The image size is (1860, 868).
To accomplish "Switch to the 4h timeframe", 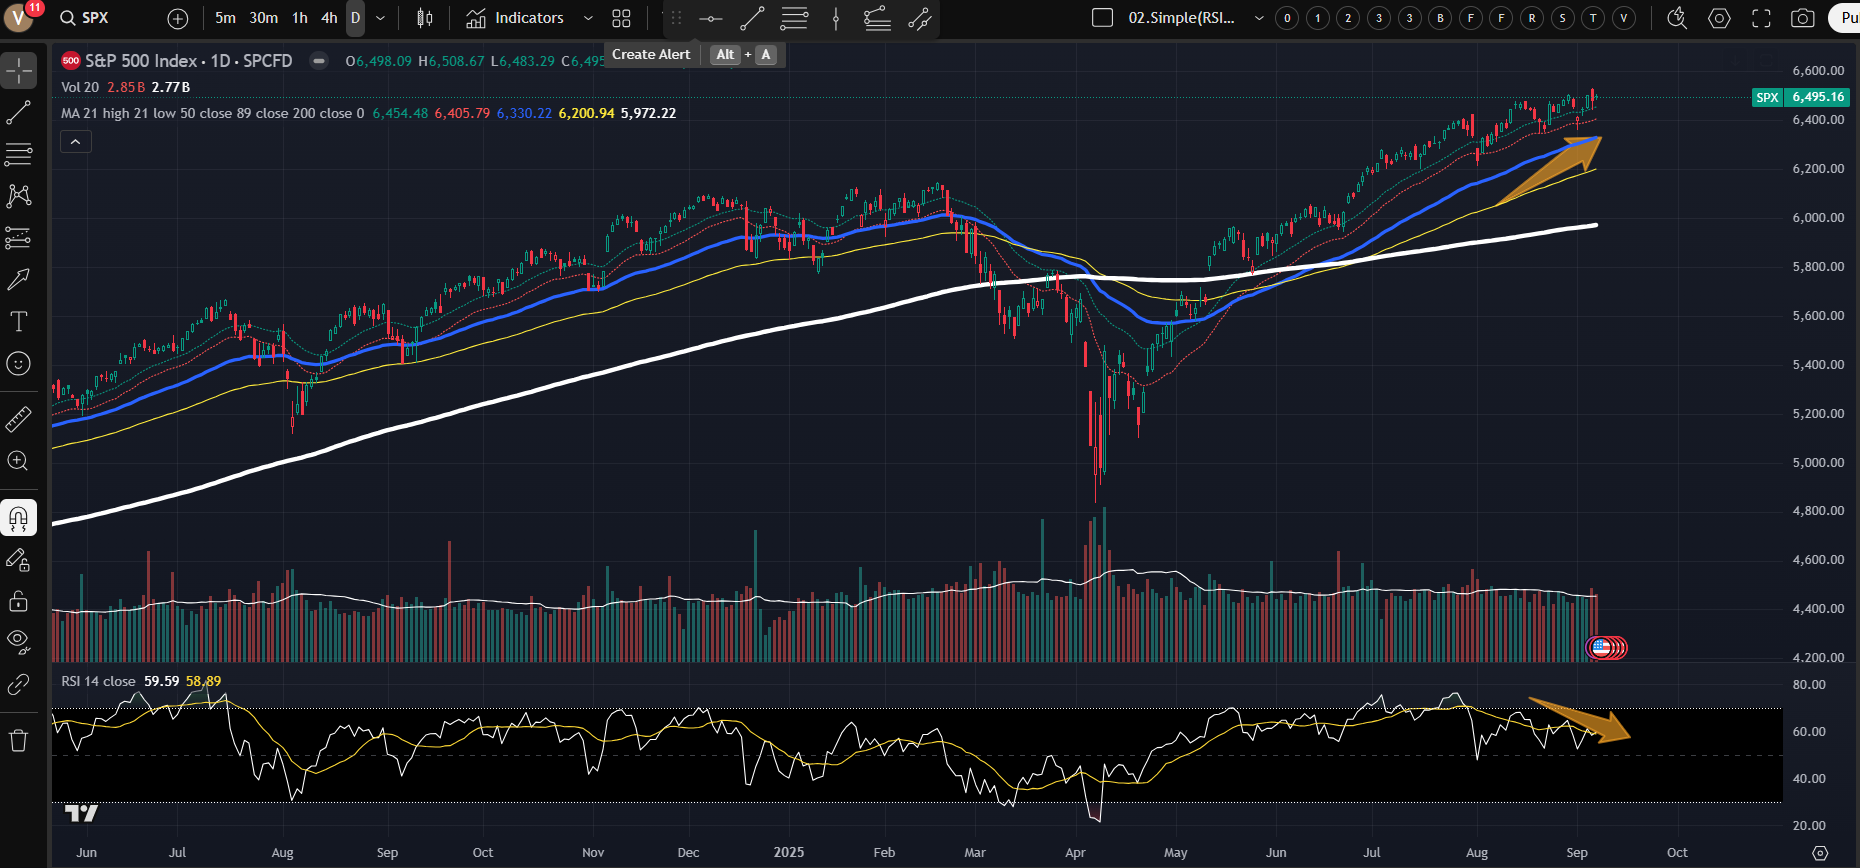I will (329, 18).
